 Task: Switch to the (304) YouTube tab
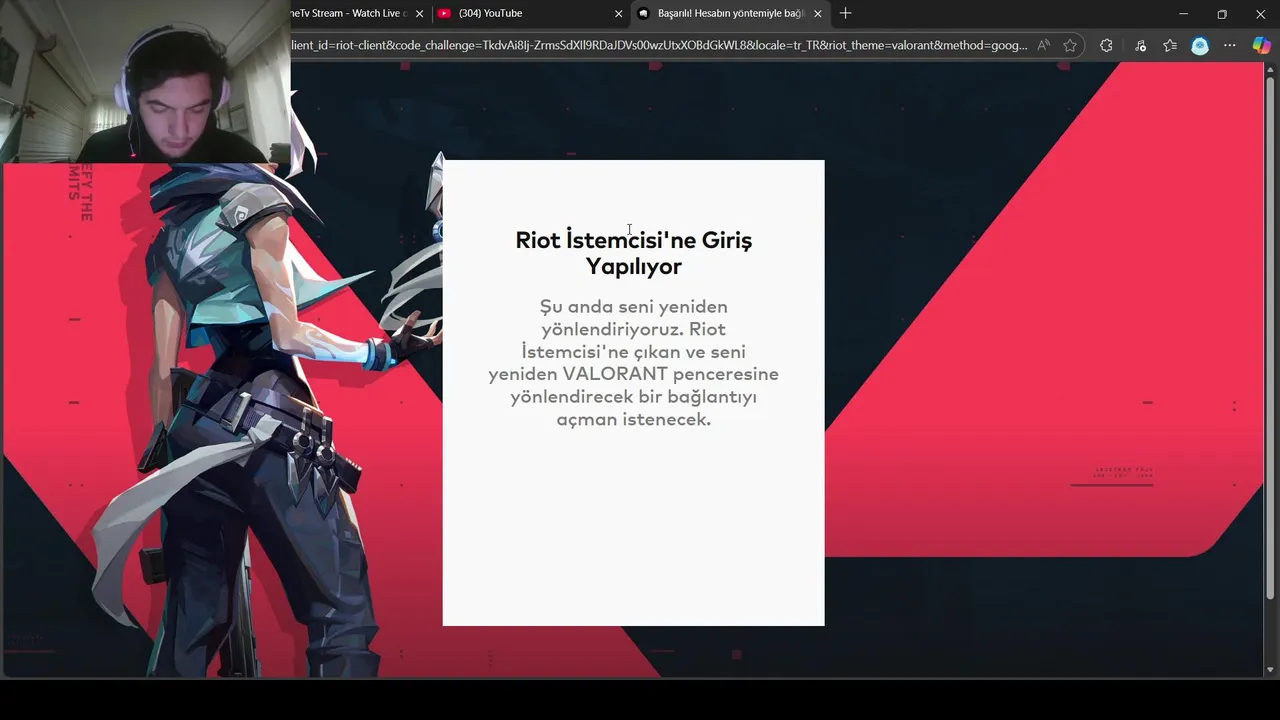point(530,13)
